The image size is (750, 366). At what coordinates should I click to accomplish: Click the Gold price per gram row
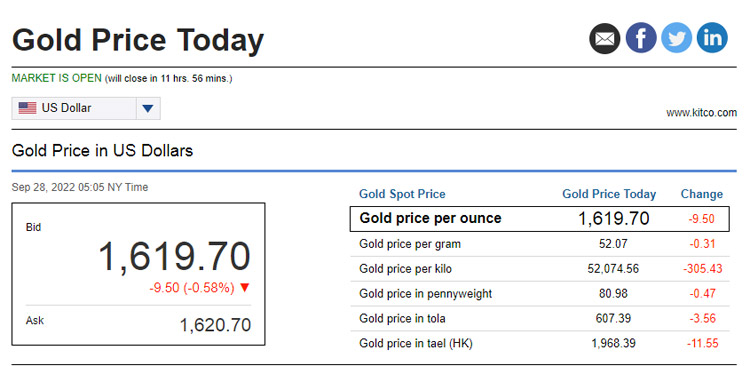pos(540,244)
